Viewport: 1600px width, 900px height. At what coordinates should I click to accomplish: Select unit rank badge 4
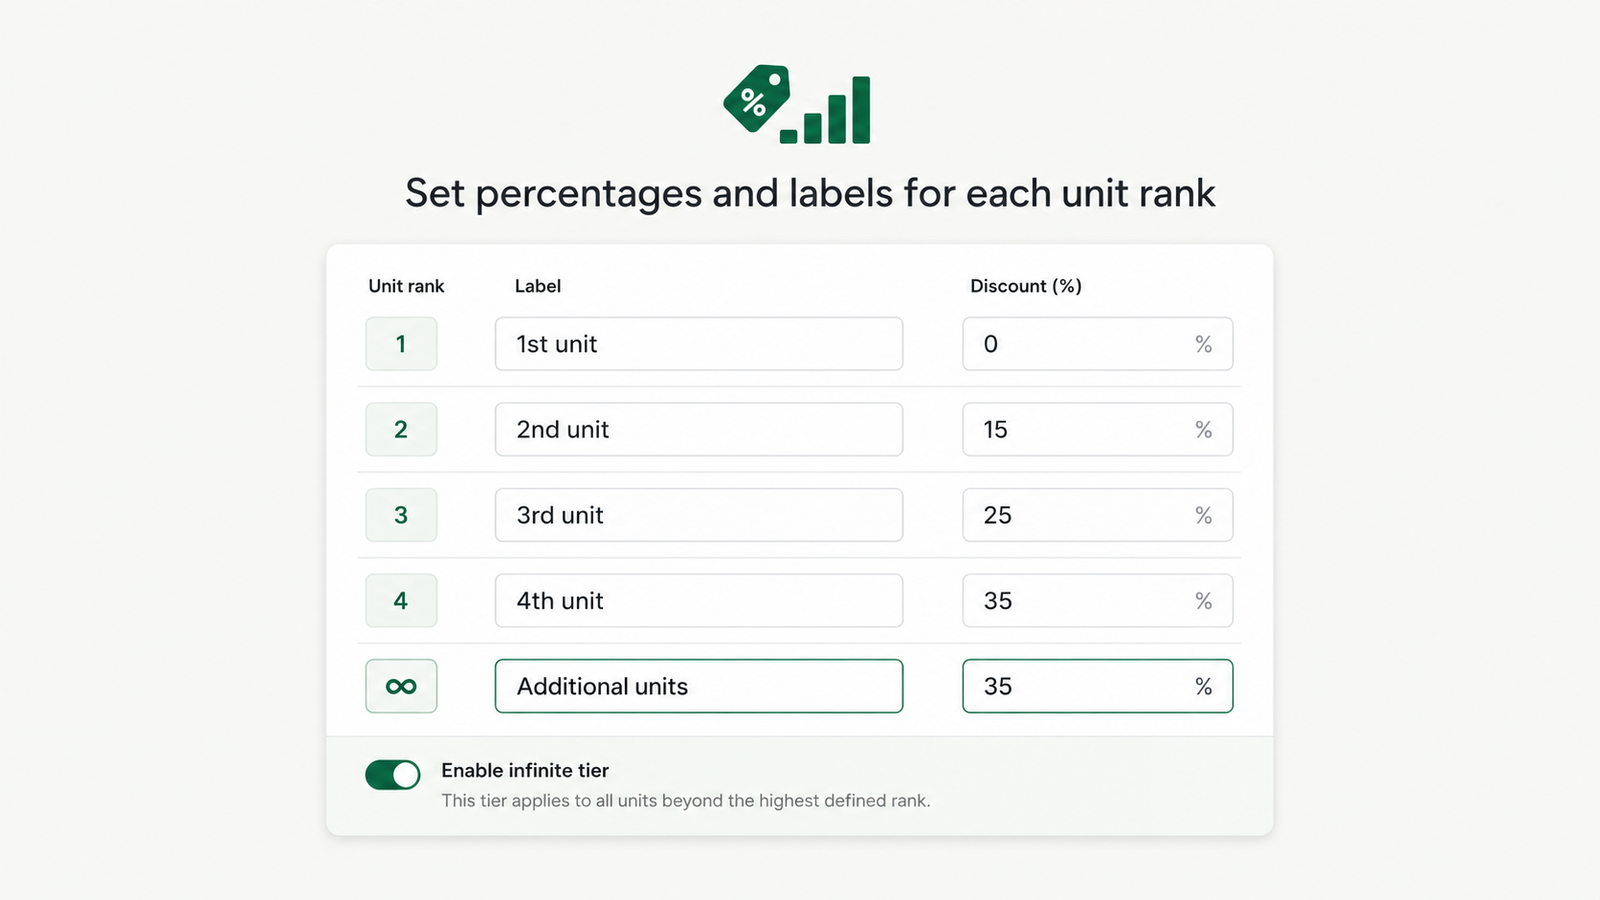[x=401, y=600]
